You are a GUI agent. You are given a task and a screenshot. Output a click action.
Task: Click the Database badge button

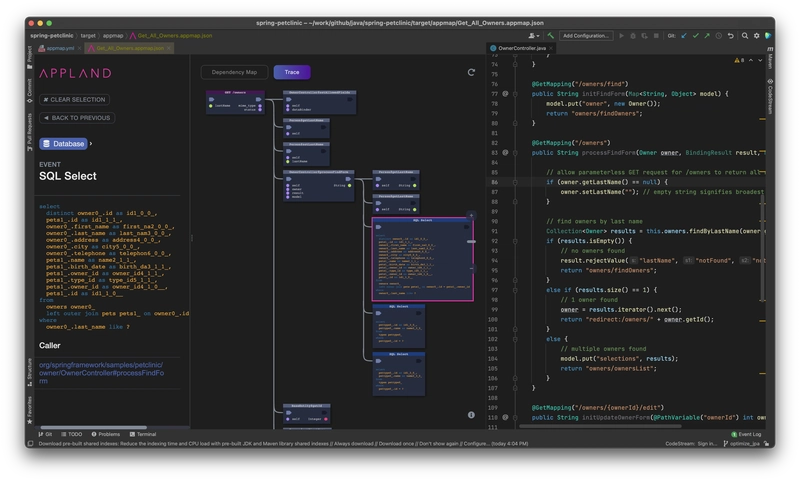tap(63, 144)
